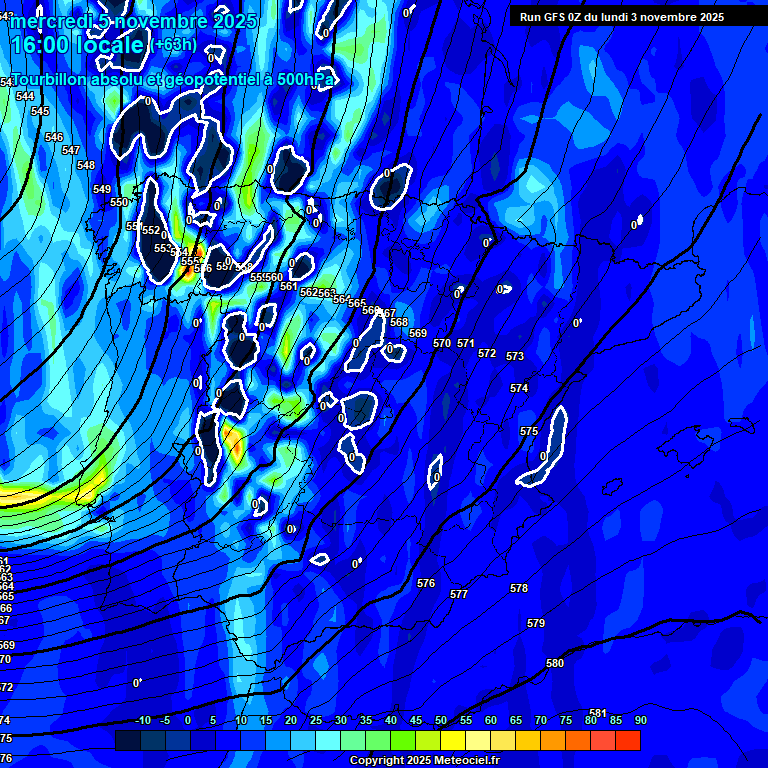Click the 578 isohypse label

519,589
